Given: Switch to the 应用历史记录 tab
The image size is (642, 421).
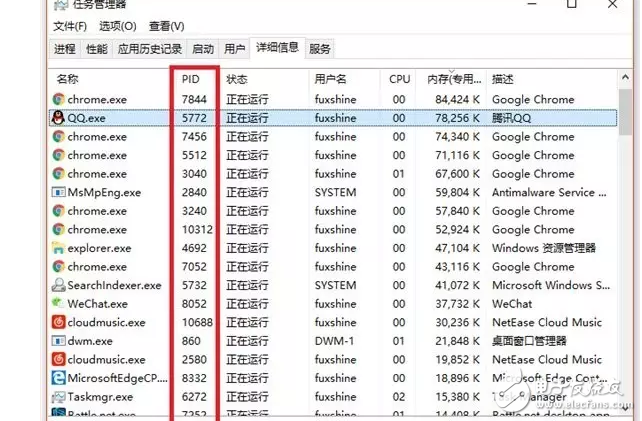Looking at the screenshot, I should (x=149, y=49).
